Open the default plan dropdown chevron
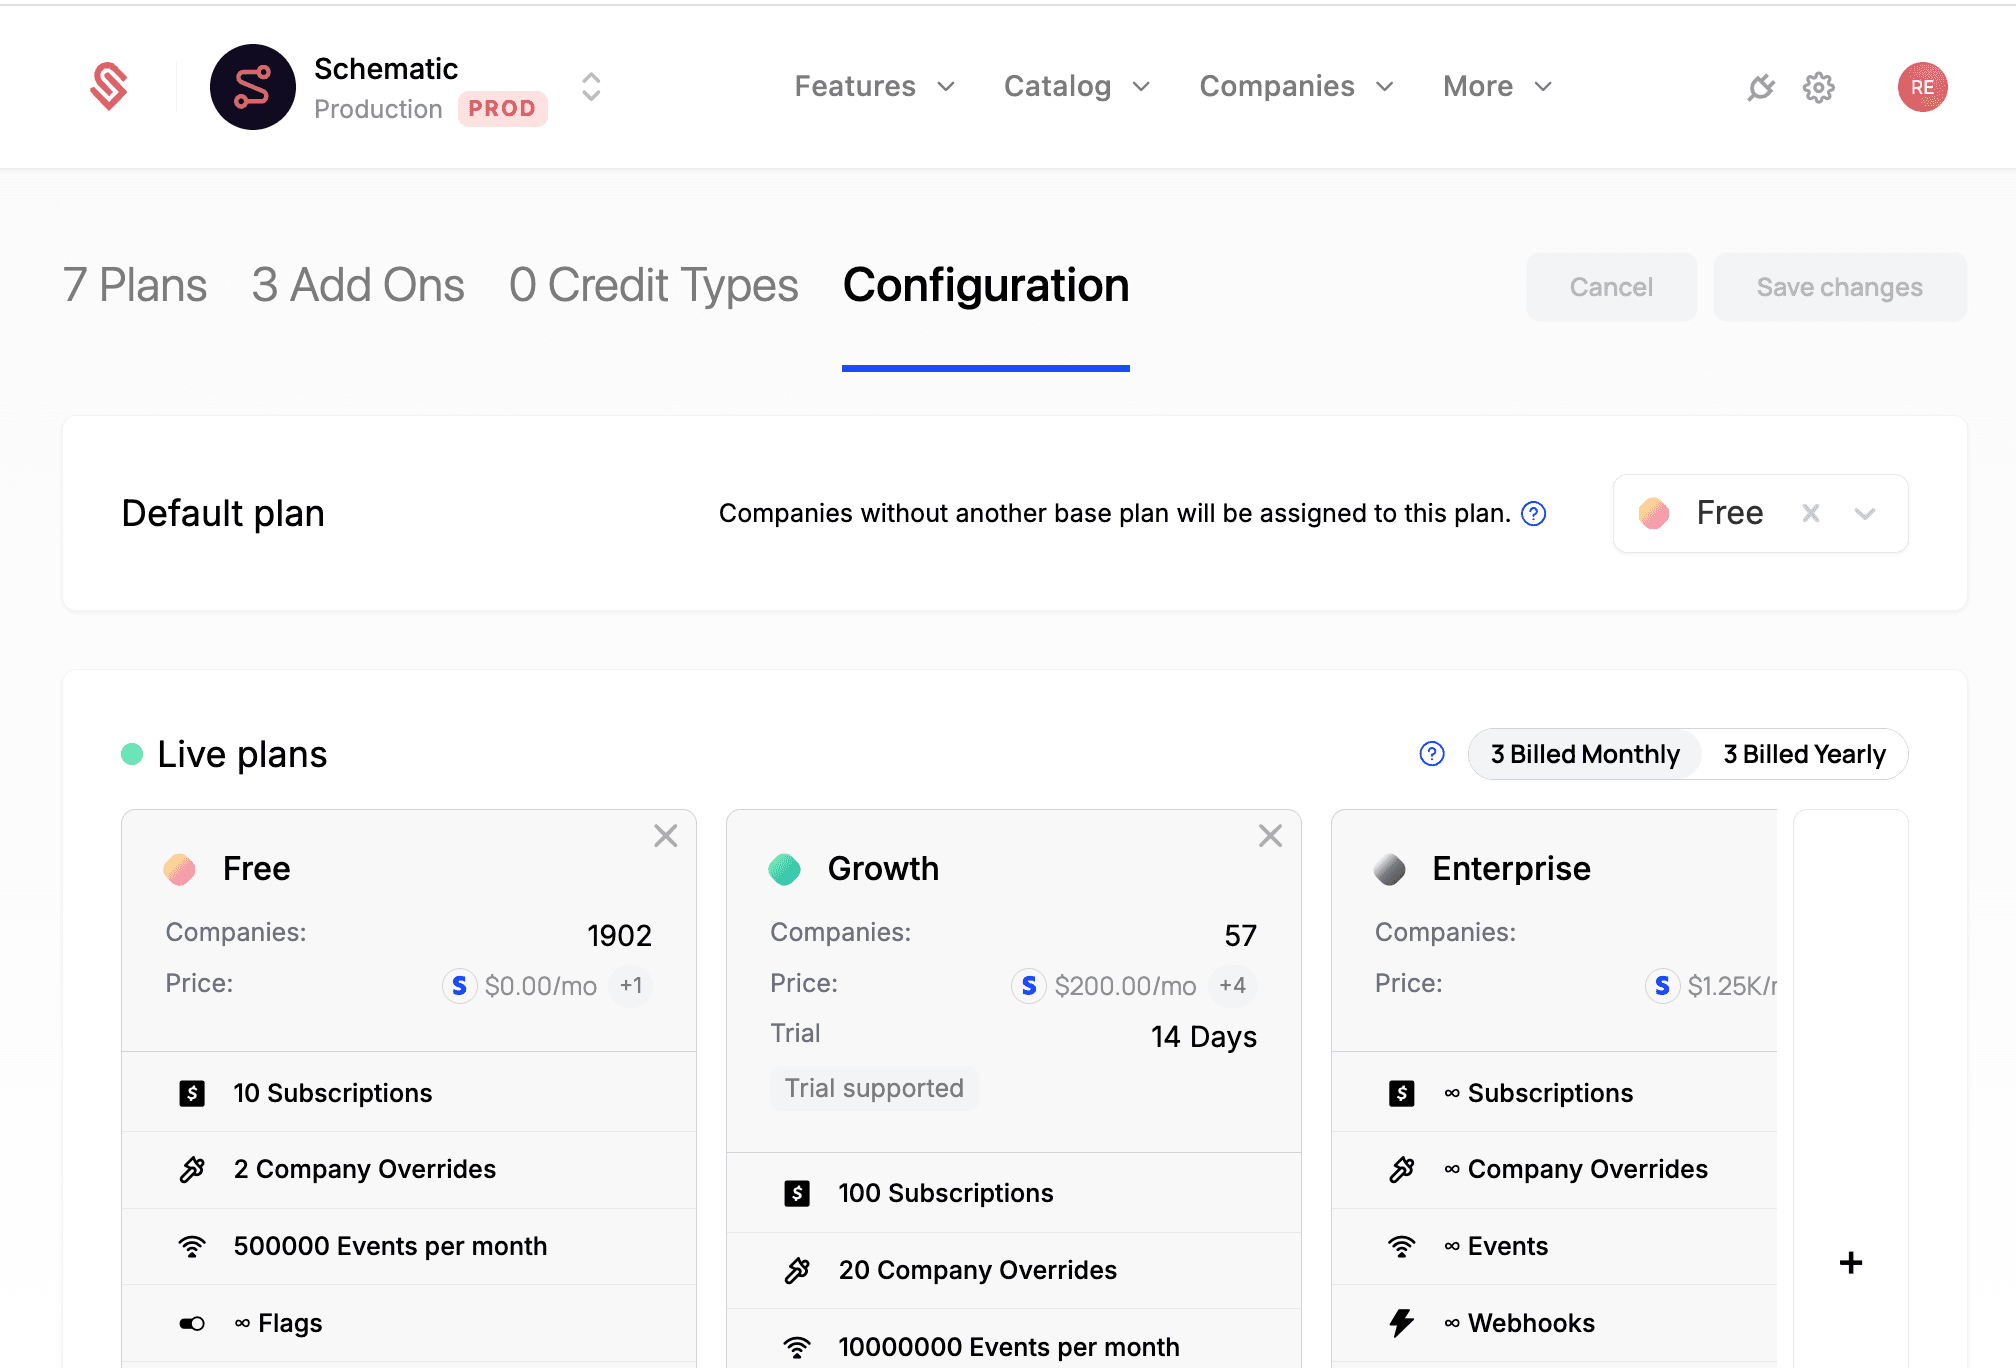Image resolution: width=2016 pixels, height=1368 pixels. coord(1864,514)
